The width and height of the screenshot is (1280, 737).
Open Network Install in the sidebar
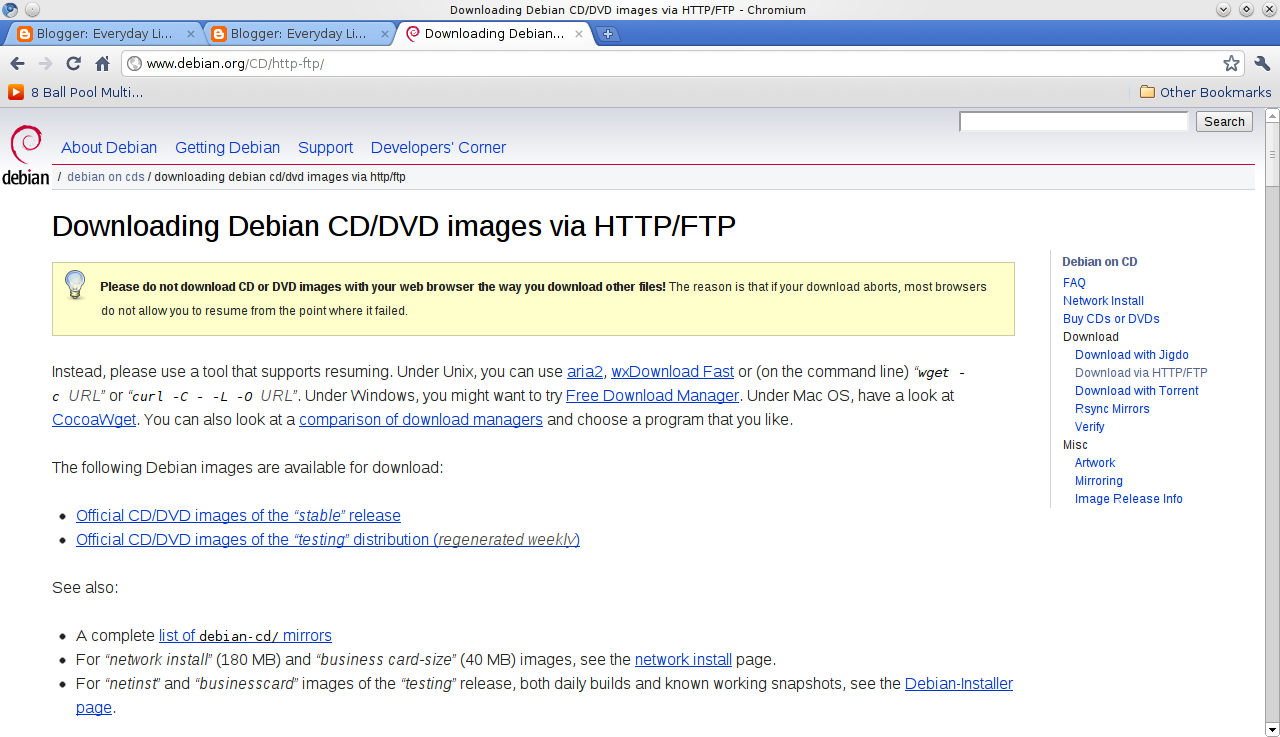pyautogui.click(x=1103, y=301)
